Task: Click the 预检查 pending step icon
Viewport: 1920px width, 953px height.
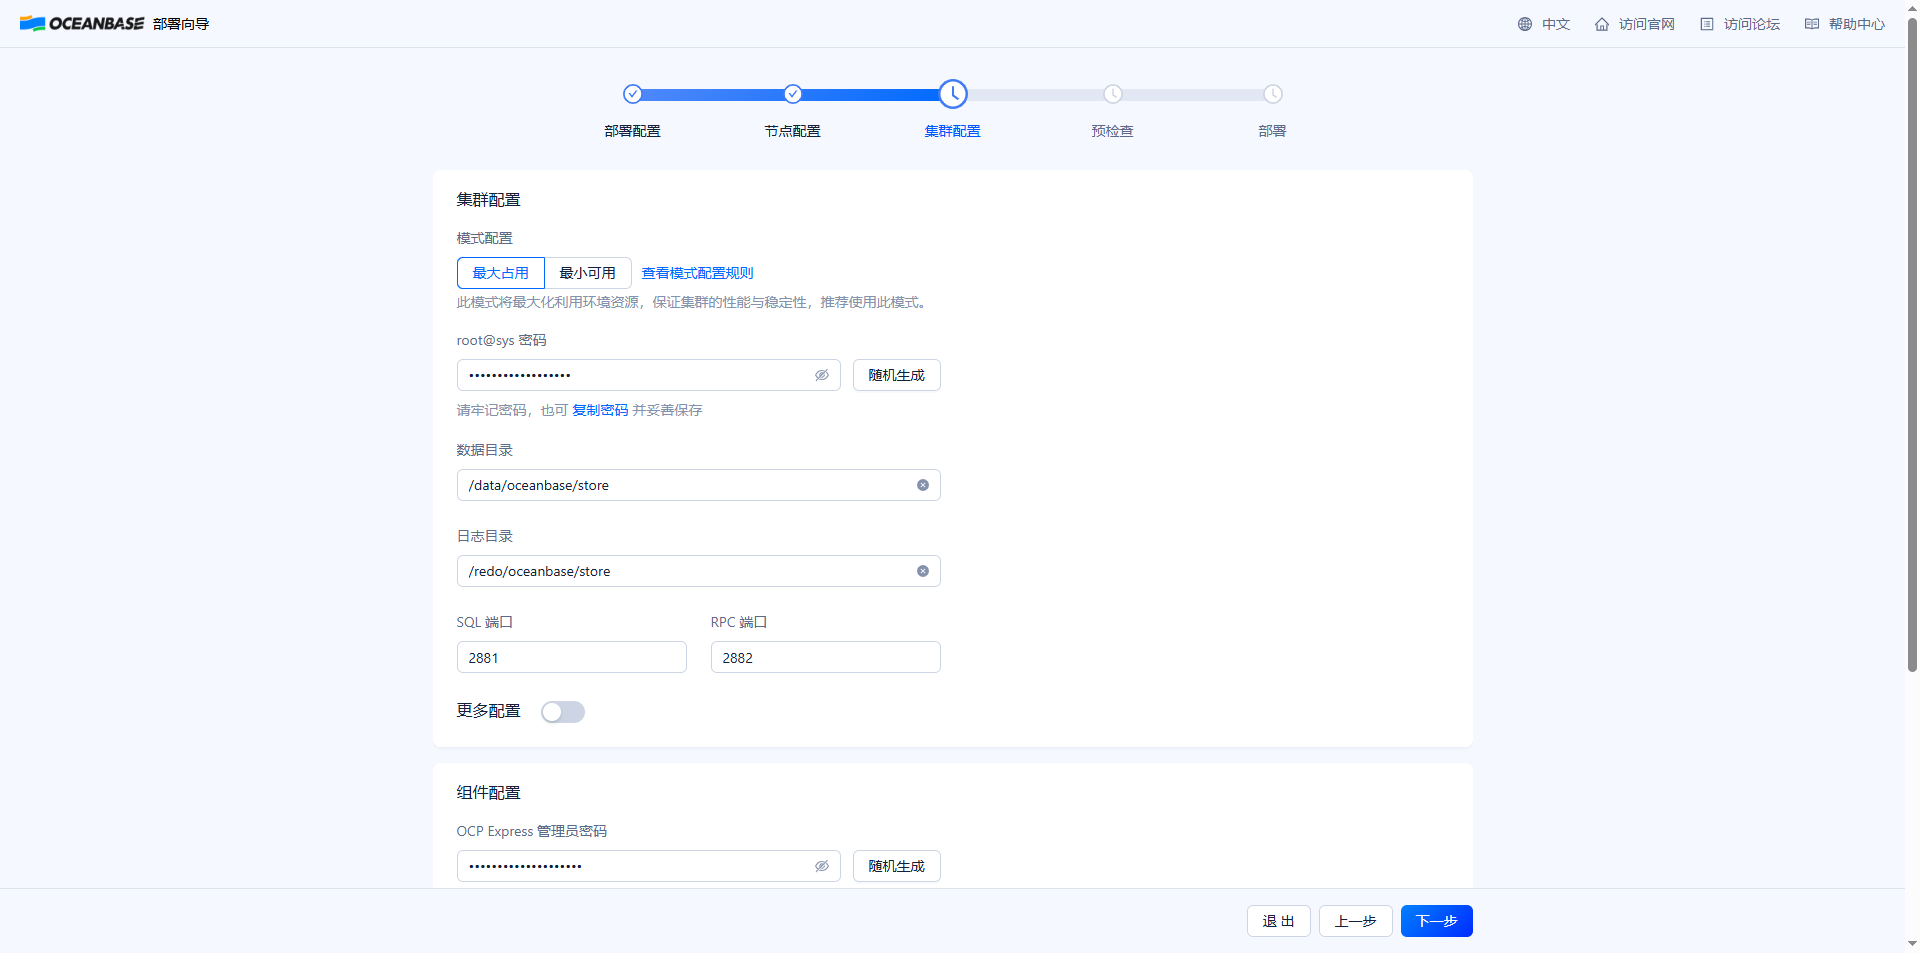Action: point(1113,94)
